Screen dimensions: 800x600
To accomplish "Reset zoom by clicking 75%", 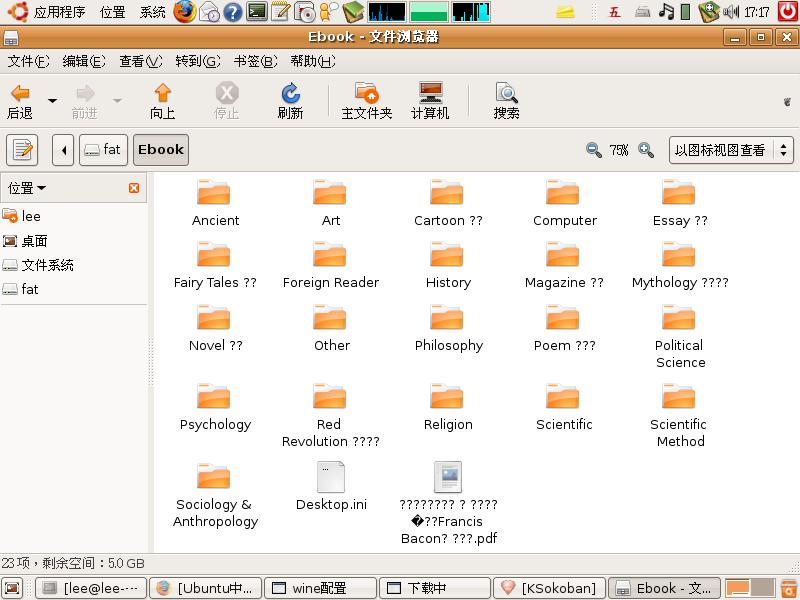I will tap(619, 150).
